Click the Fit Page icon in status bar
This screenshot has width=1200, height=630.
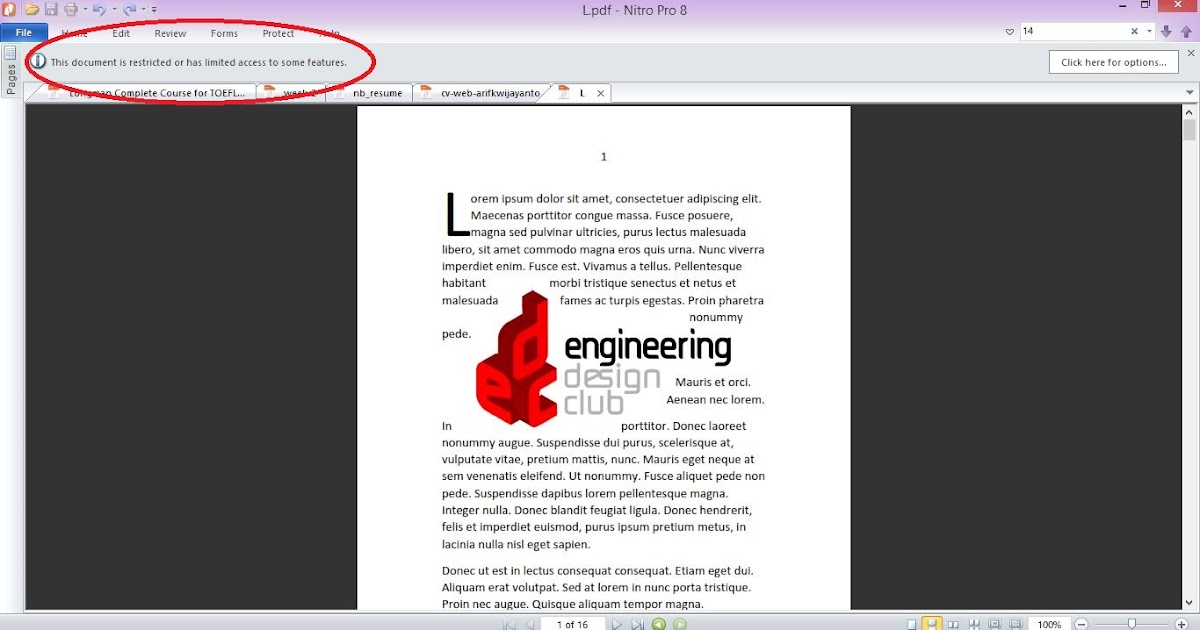[1016, 624]
